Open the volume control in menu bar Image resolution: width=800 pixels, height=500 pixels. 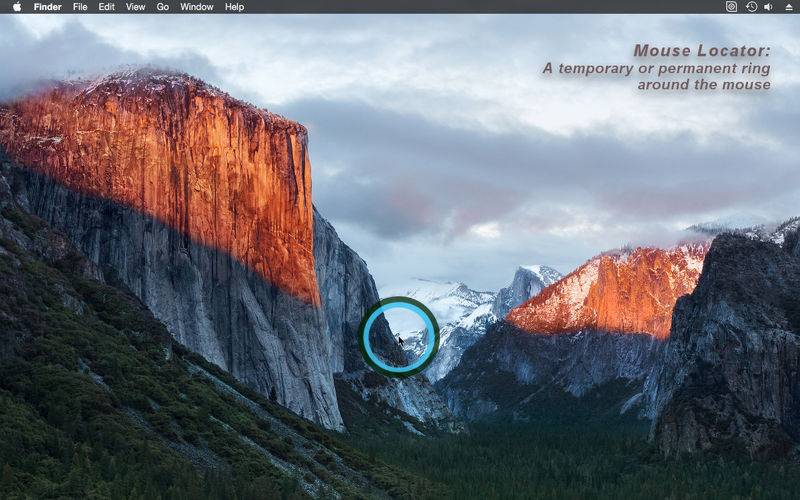pos(768,7)
